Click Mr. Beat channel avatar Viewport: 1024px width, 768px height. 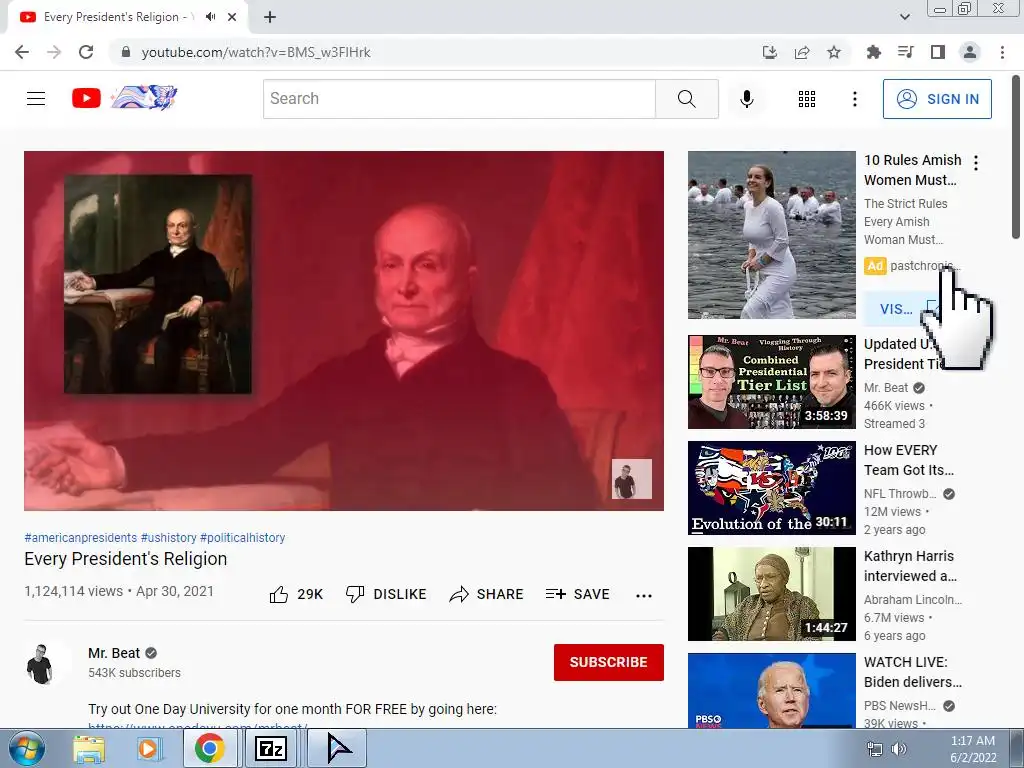[40, 664]
